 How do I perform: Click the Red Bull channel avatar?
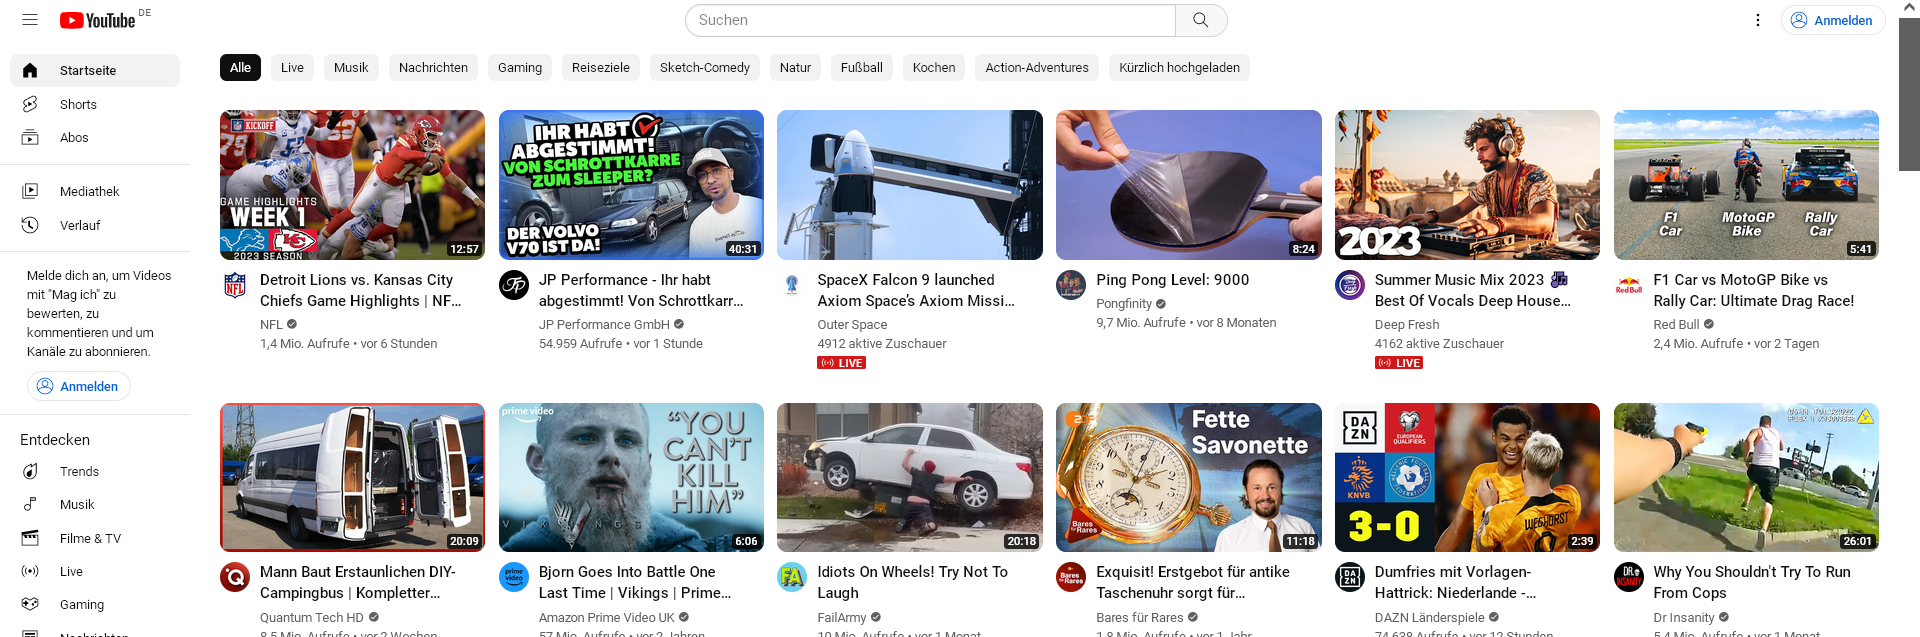coord(1629,285)
